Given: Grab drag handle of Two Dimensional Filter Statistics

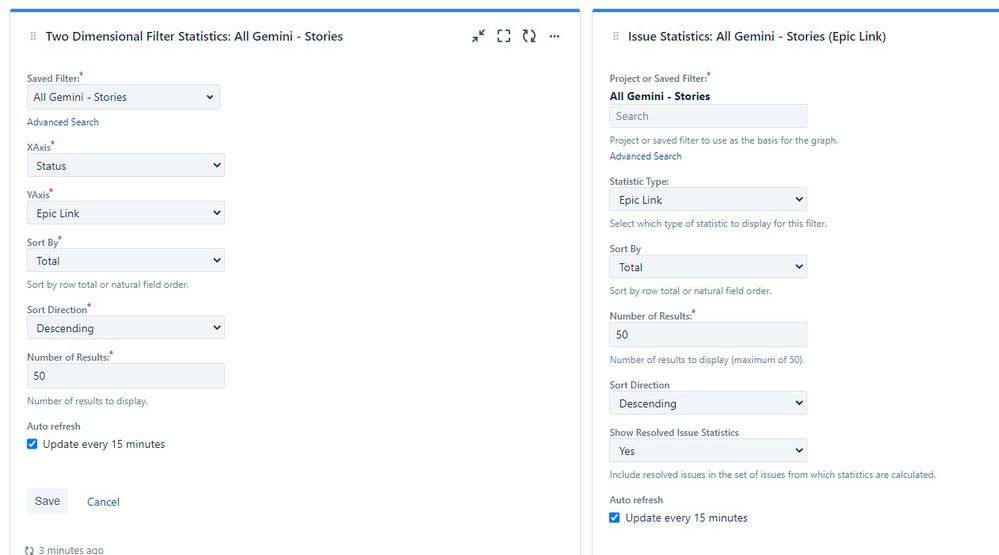Looking at the screenshot, I should coord(33,36).
